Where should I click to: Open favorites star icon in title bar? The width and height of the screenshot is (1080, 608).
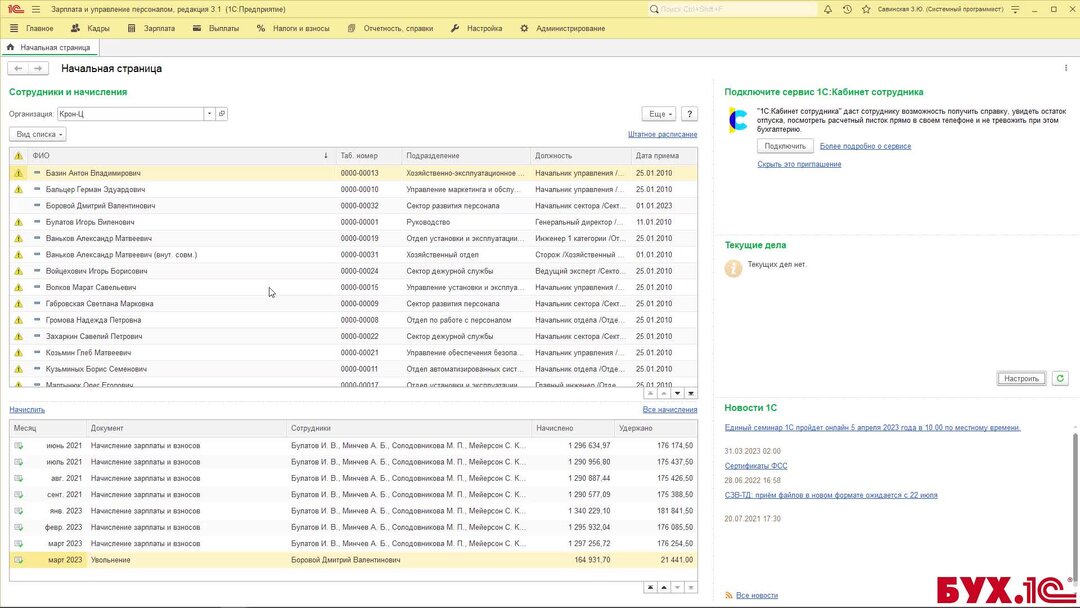867,9
